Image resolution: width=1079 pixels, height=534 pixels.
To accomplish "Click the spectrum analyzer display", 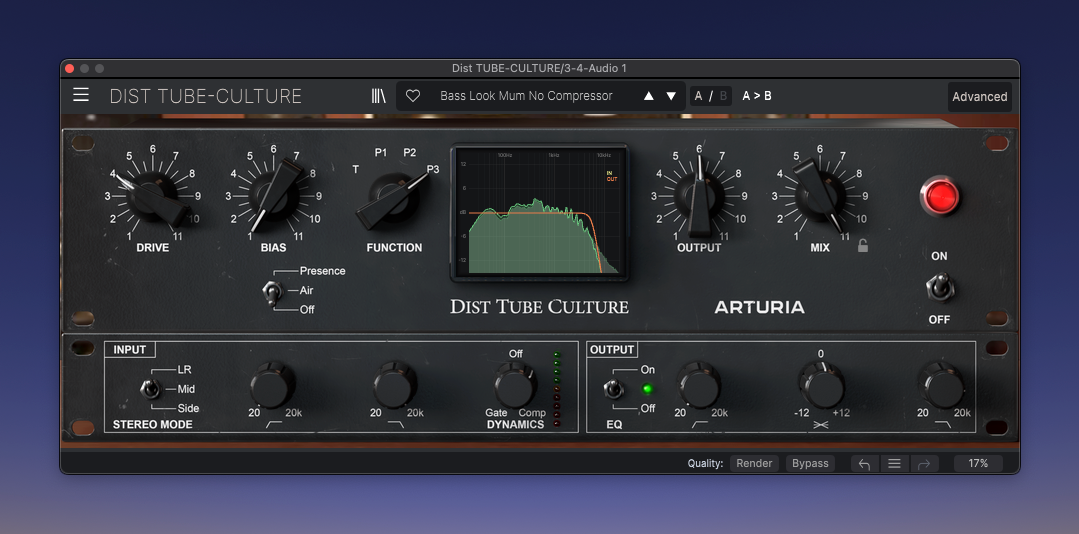I will tap(540, 211).
